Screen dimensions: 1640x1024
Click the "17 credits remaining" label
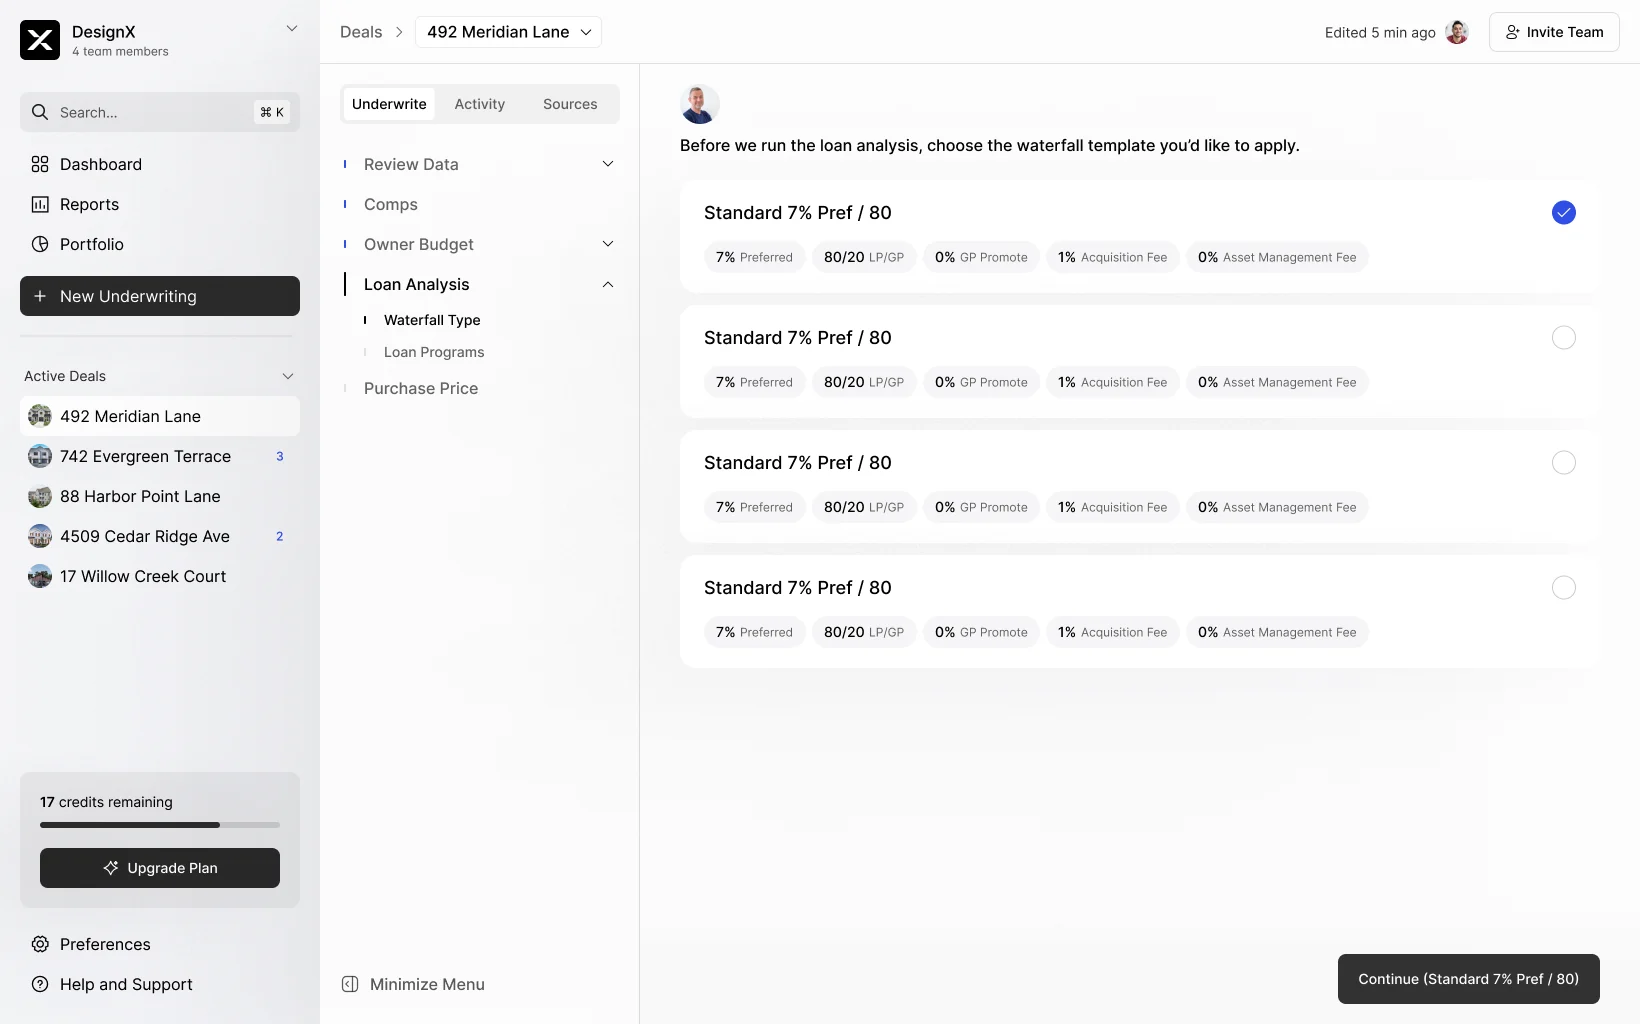coord(106,802)
